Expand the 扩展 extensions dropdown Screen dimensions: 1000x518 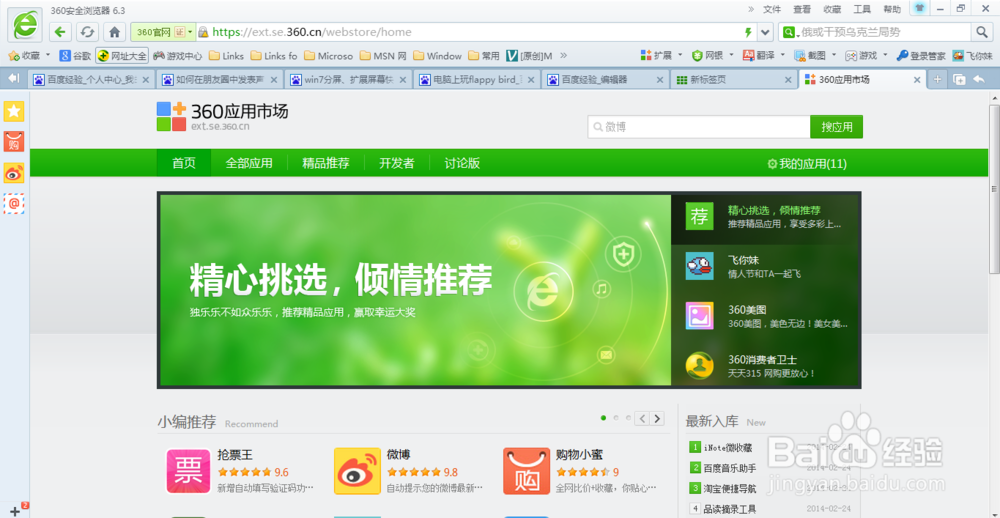tap(680, 56)
